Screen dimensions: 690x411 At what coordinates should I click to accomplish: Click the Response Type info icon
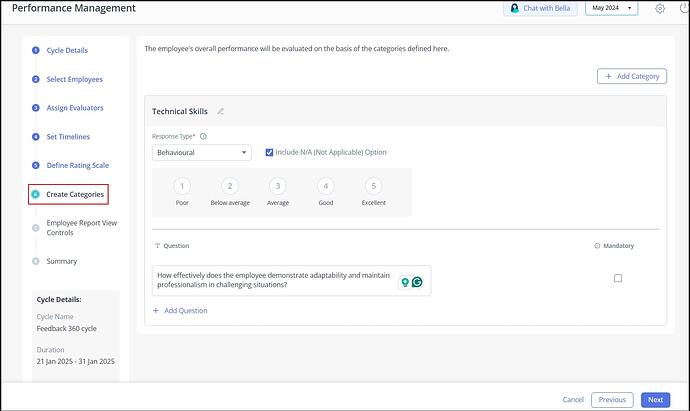coord(203,136)
